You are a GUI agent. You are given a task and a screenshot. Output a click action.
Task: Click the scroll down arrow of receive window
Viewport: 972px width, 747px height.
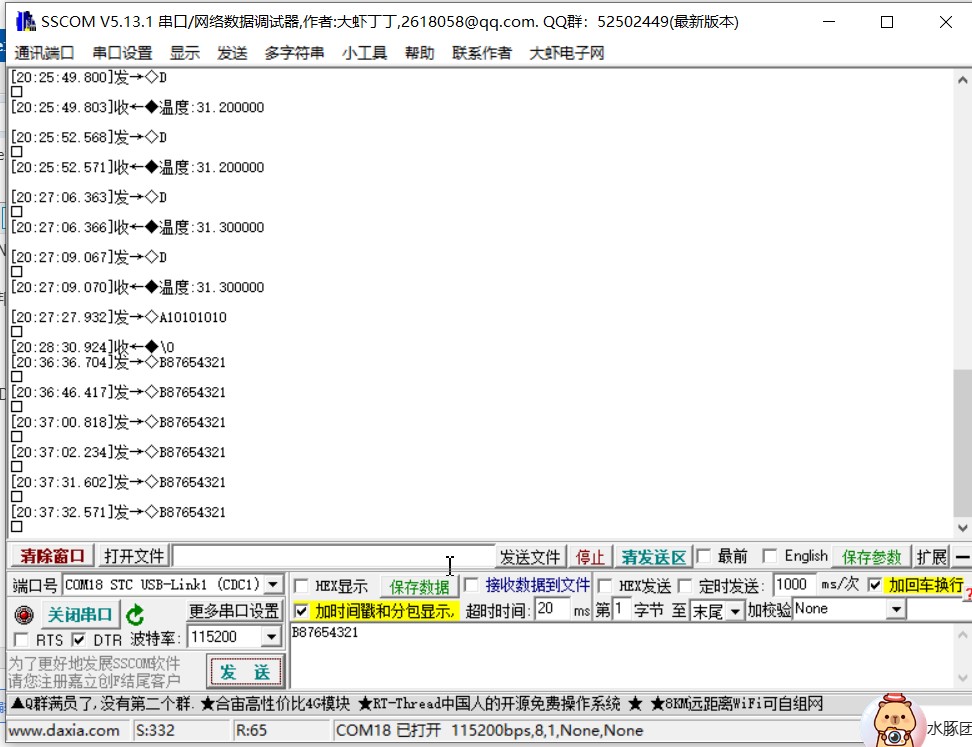(x=962, y=529)
